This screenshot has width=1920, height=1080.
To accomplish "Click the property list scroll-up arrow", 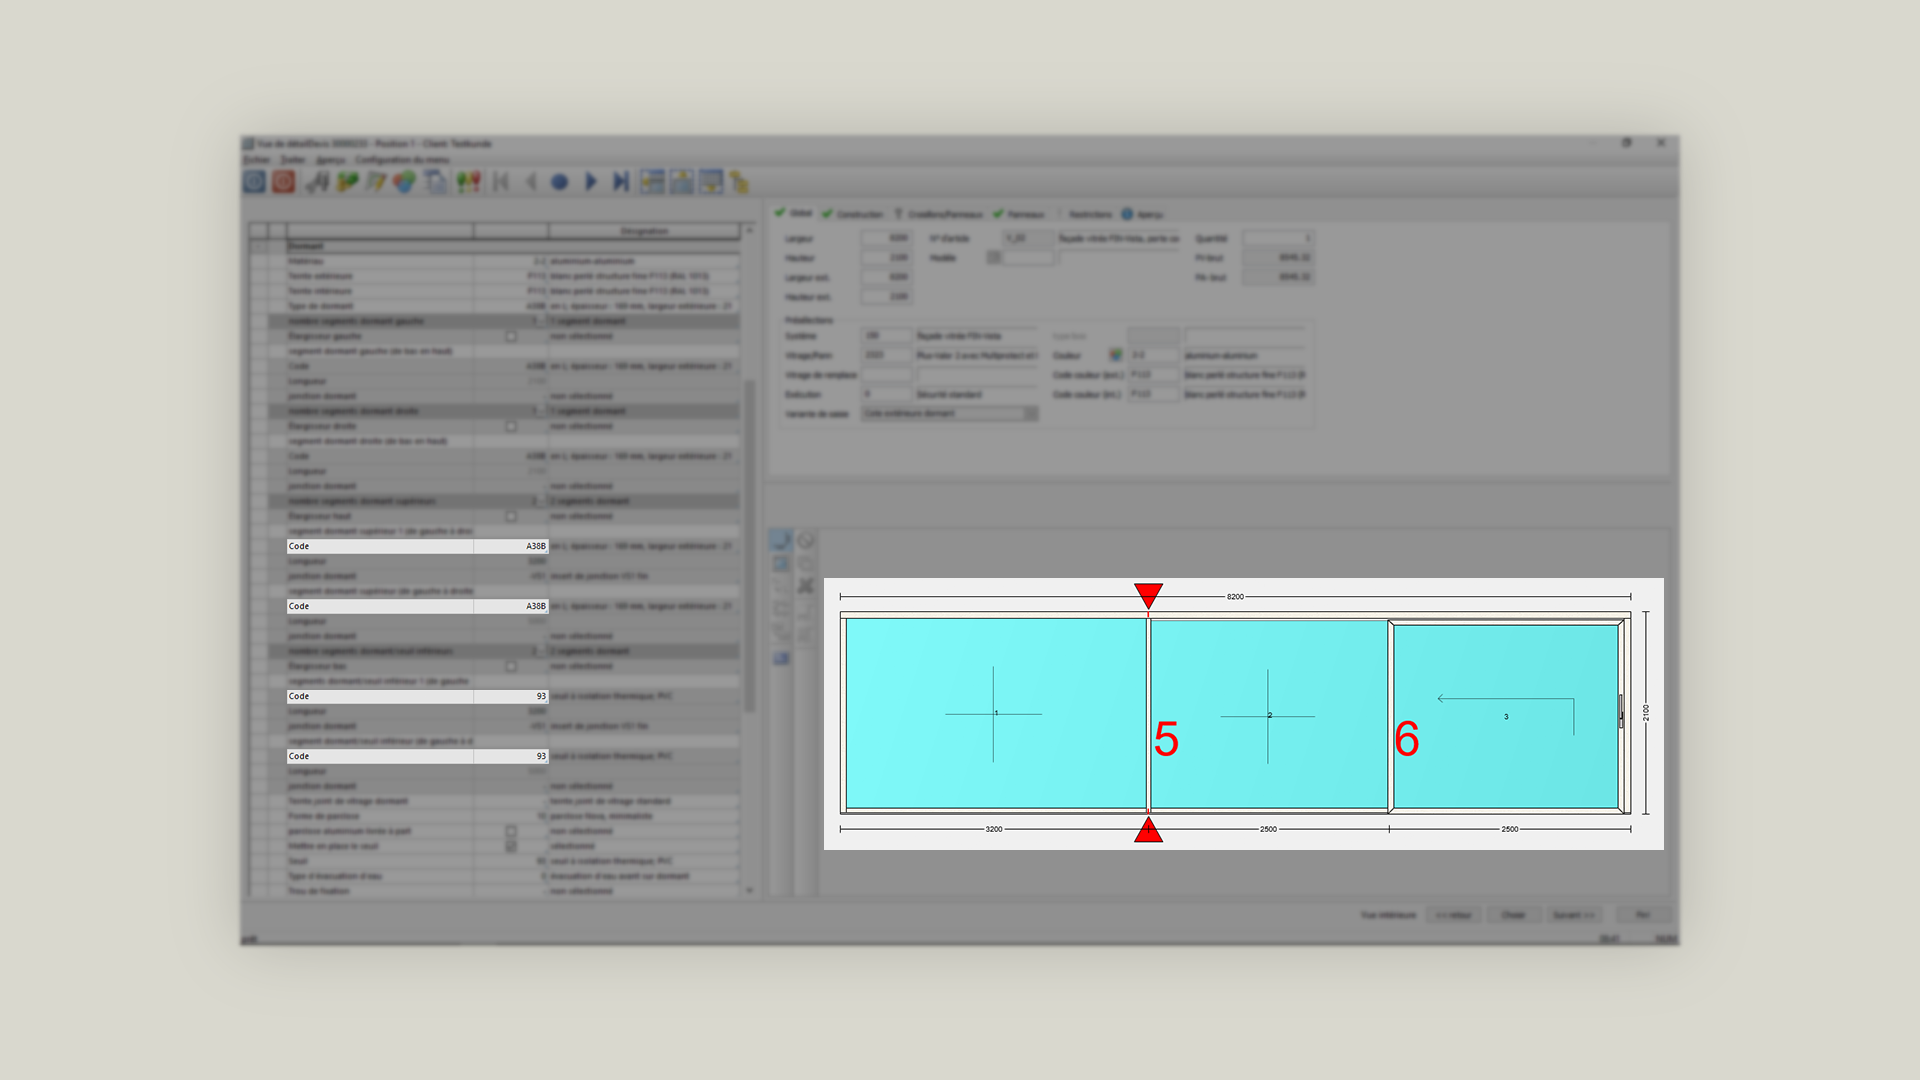I will coord(749,231).
